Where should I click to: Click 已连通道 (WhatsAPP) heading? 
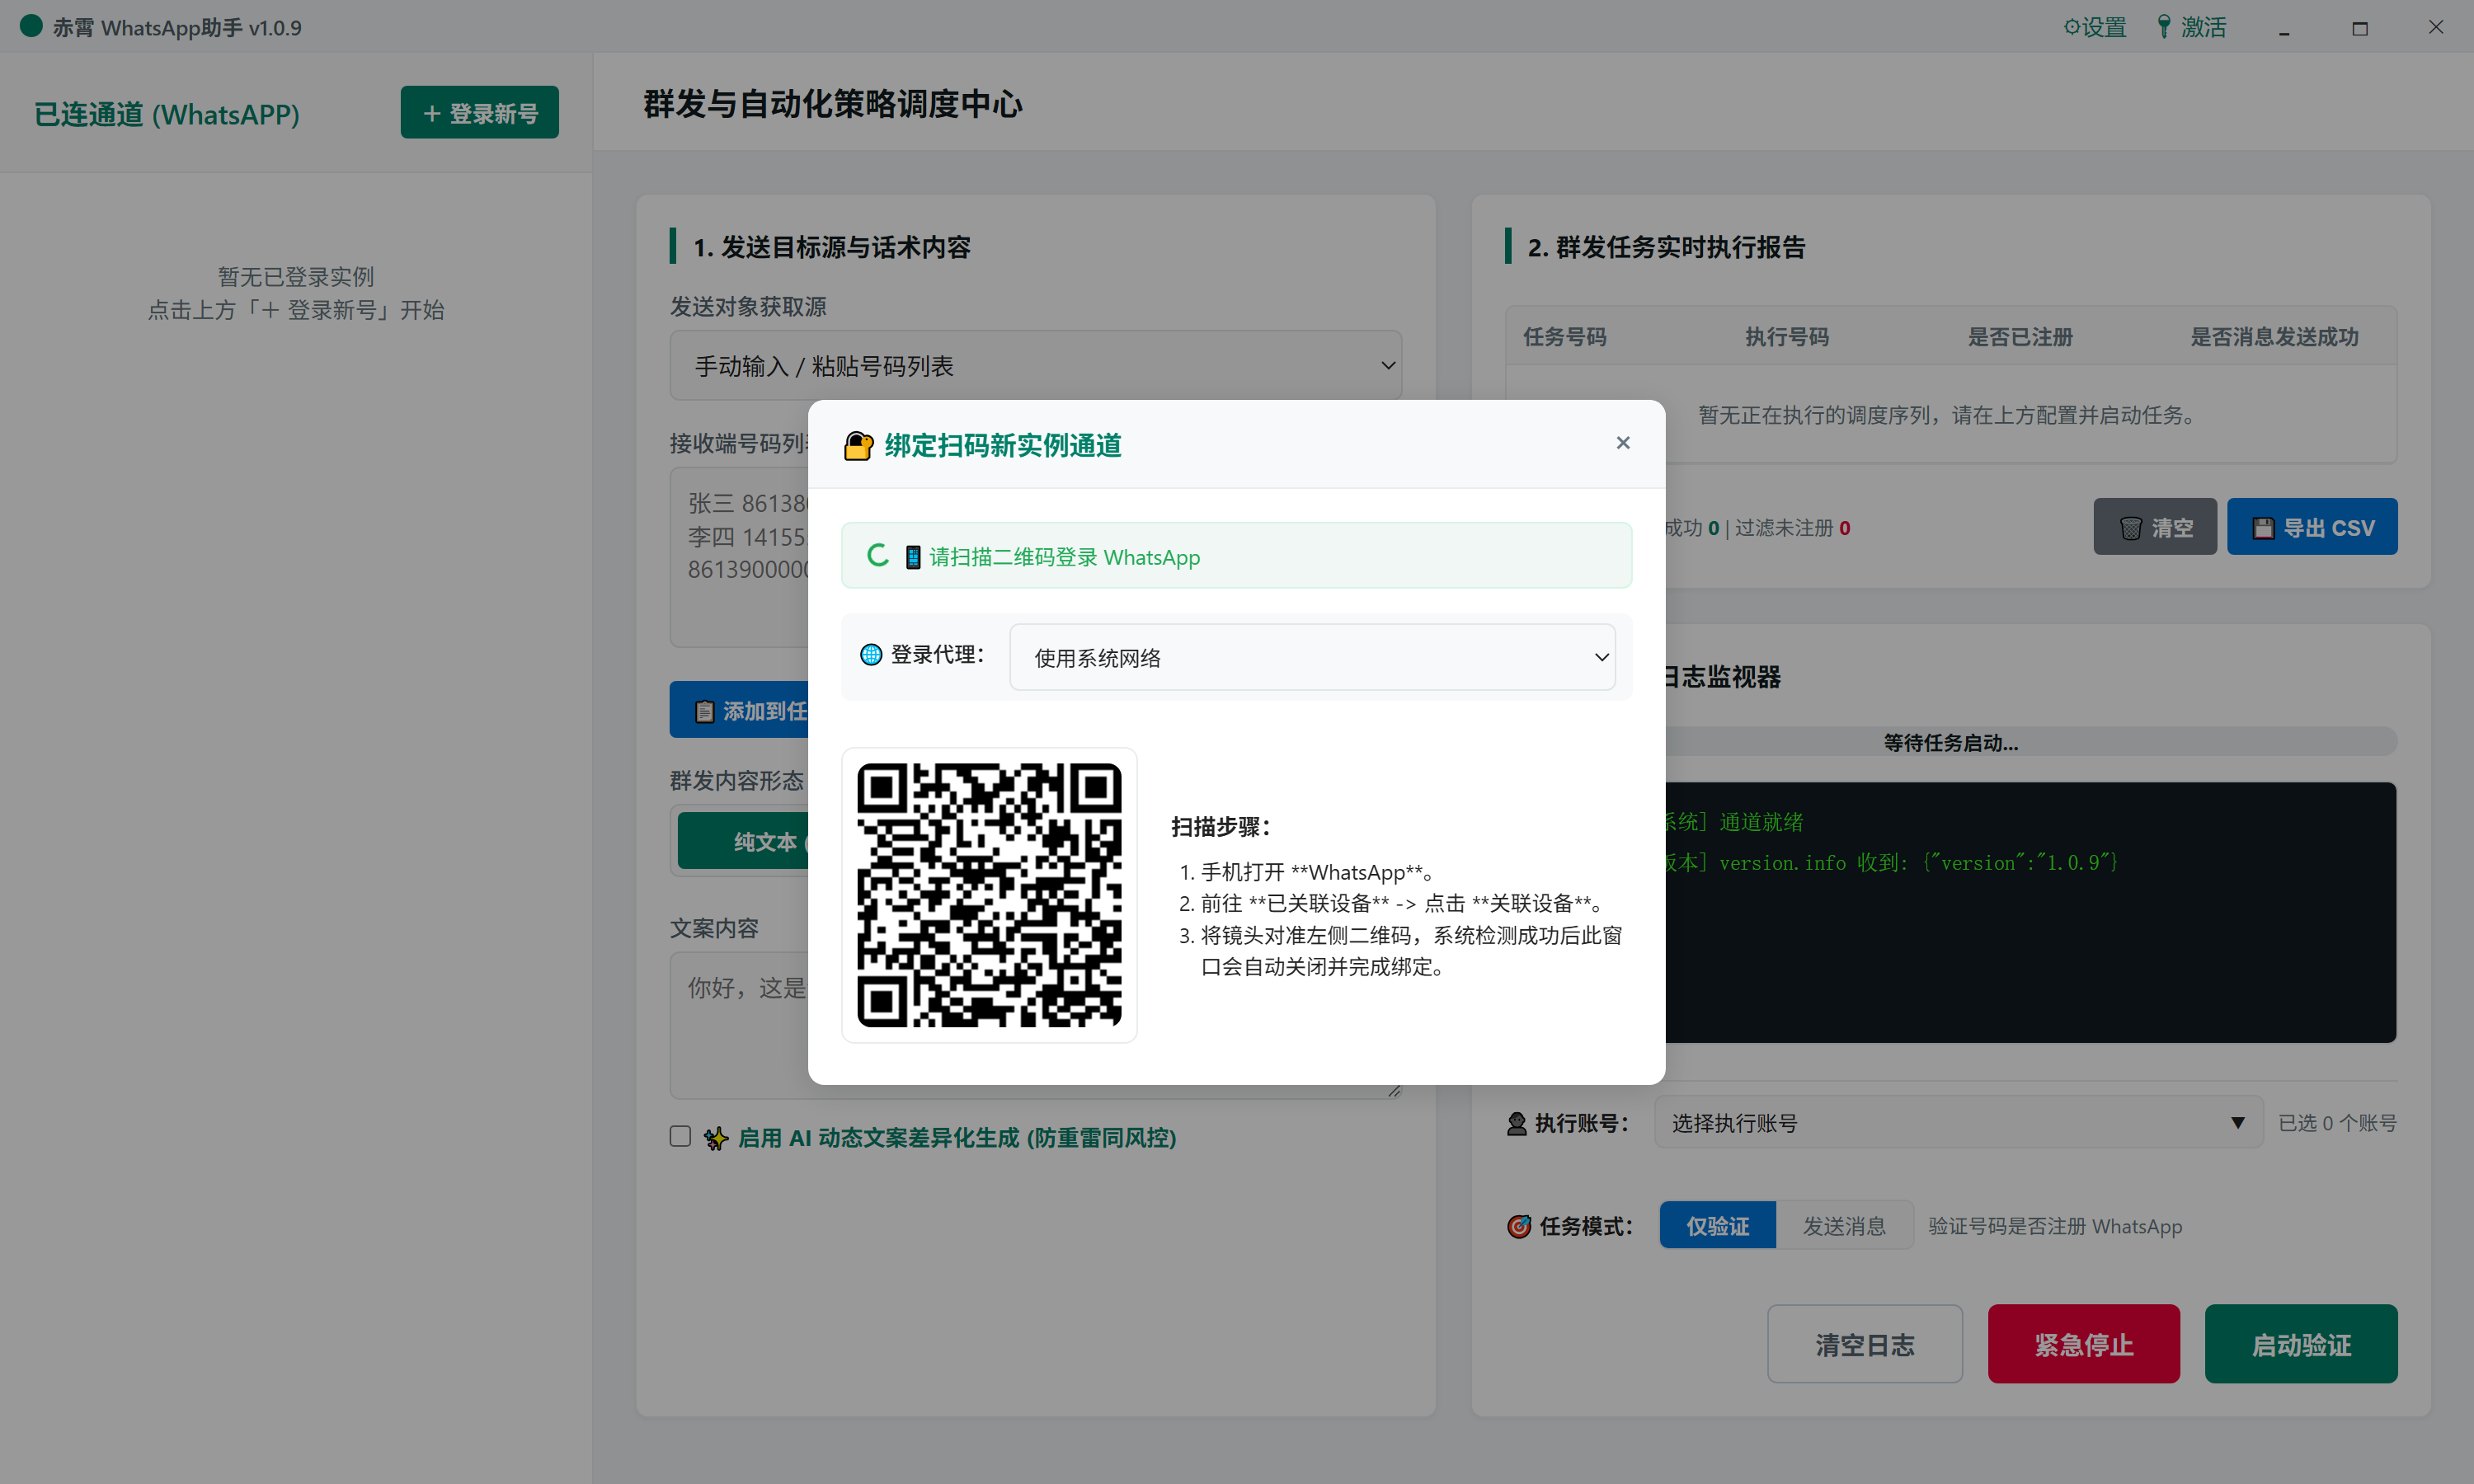(x=166, y=115)
